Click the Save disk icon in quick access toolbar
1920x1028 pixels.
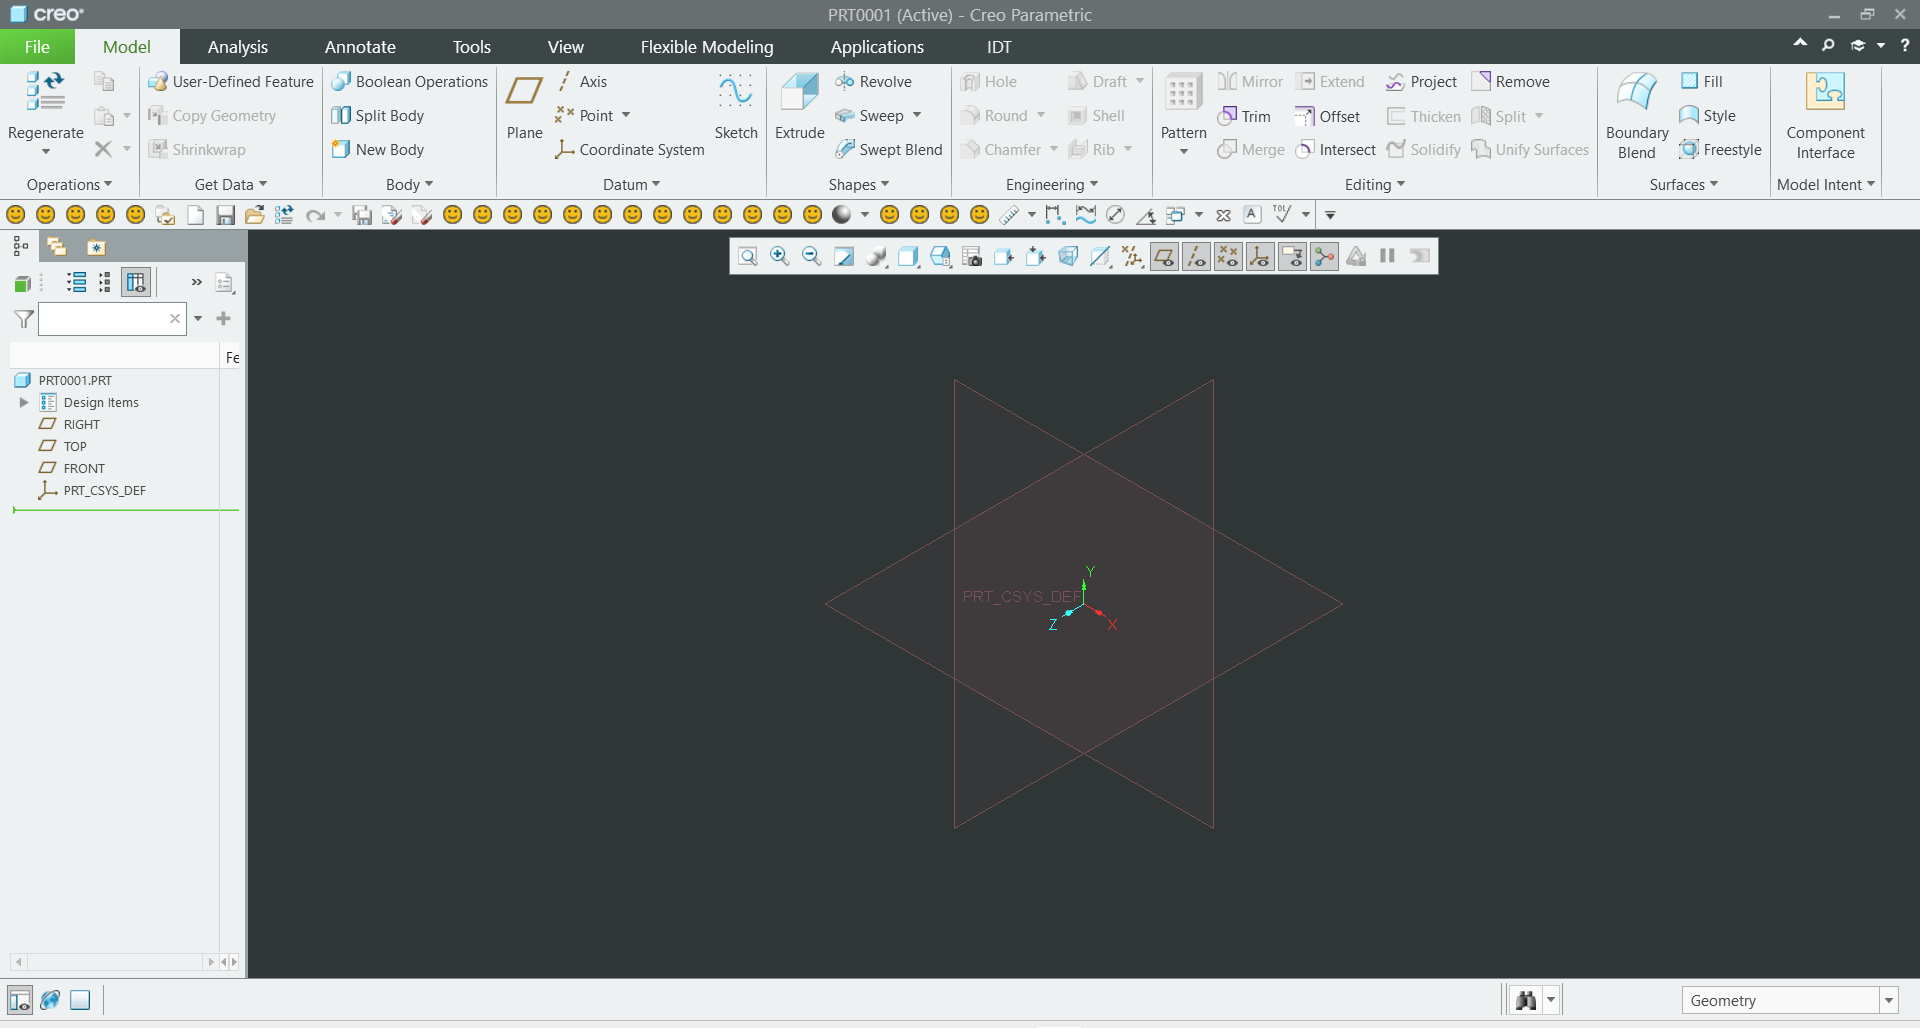[x=225, y=215]
